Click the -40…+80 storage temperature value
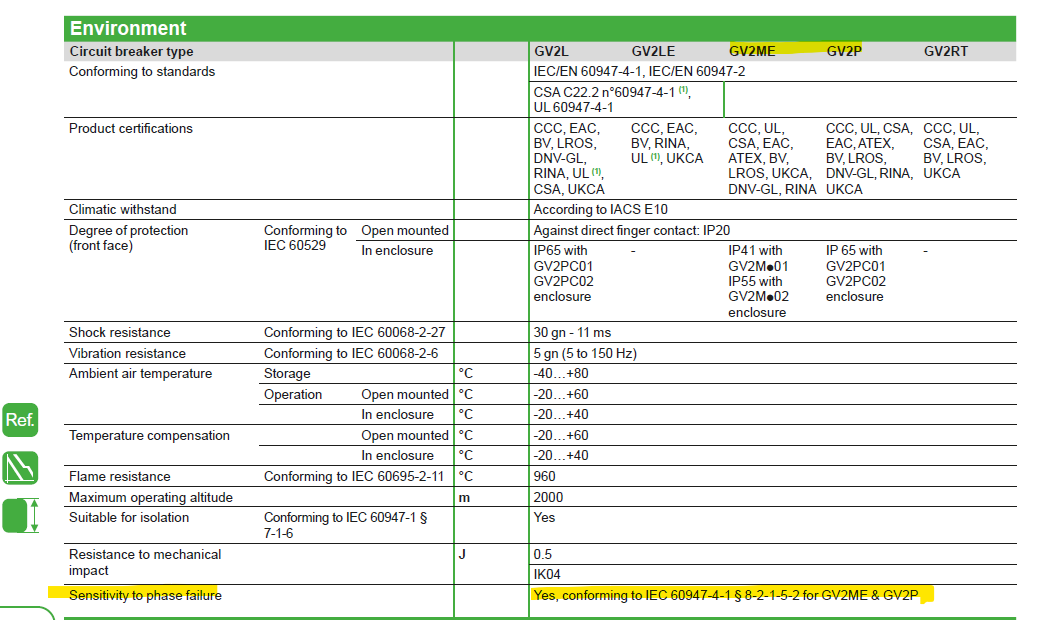Screen dimensions: 1044x620 pyautogui.click(x=561, y=374)
